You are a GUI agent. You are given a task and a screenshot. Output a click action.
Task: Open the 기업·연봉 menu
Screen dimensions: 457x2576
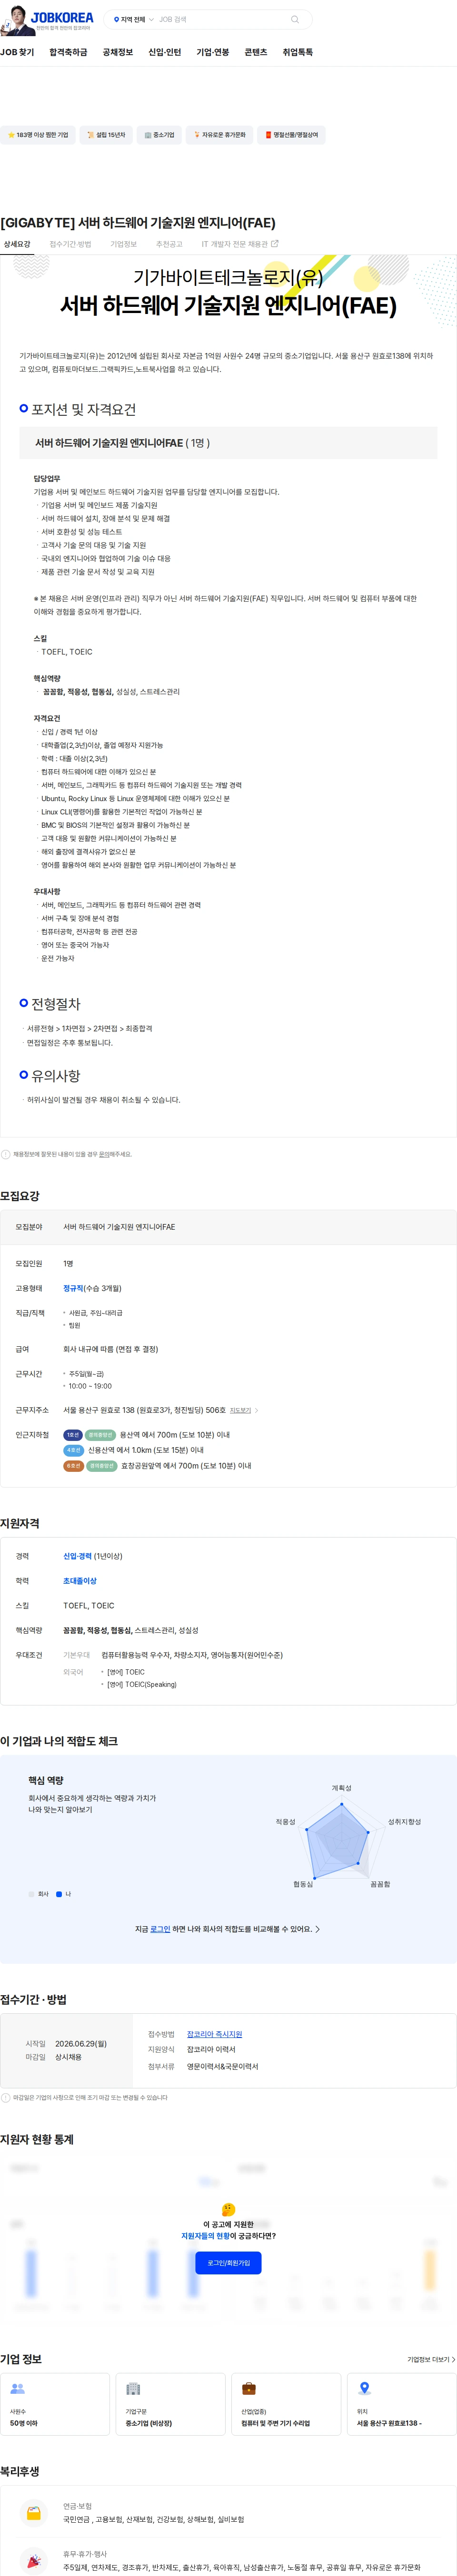(213, 52)
